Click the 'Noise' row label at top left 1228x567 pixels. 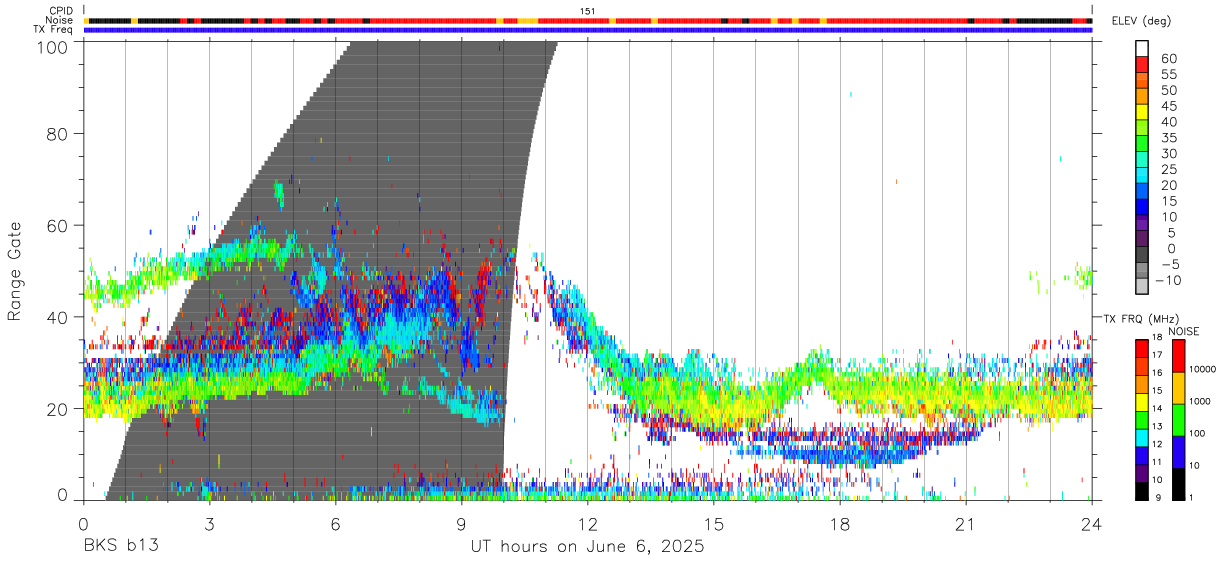(x=60, y=20)
